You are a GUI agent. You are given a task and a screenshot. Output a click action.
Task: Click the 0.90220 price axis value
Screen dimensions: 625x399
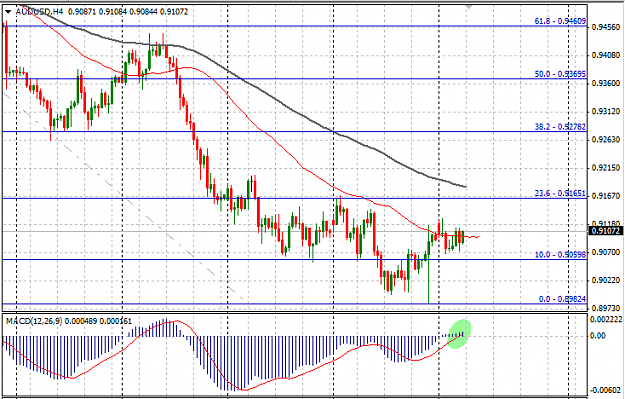click(606, 280)
